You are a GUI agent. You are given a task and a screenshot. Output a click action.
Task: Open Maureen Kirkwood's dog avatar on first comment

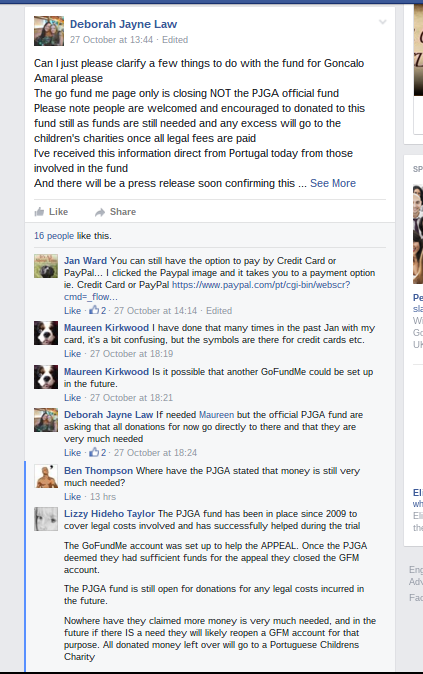(46, 333)
